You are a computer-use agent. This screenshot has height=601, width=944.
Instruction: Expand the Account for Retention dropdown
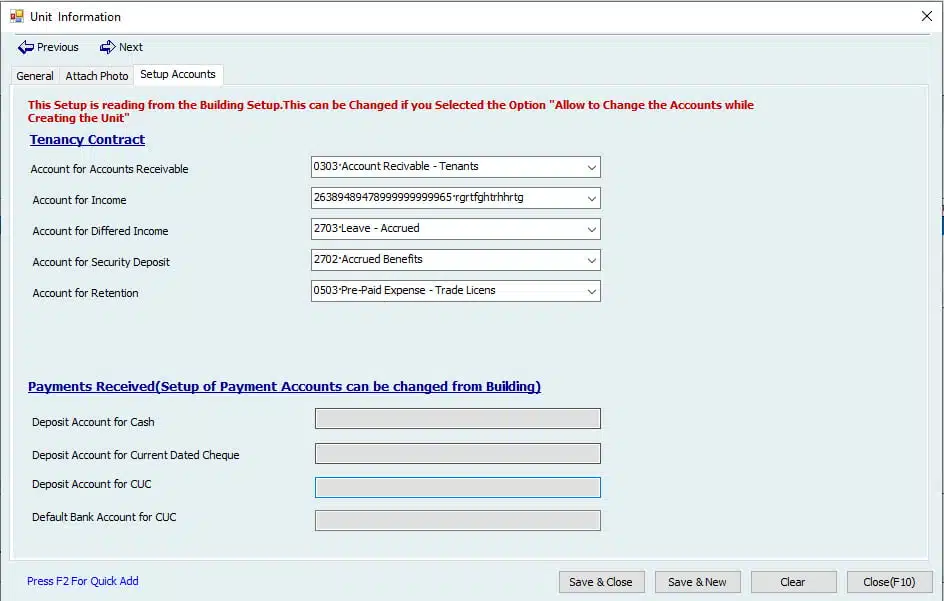point(456,291)
